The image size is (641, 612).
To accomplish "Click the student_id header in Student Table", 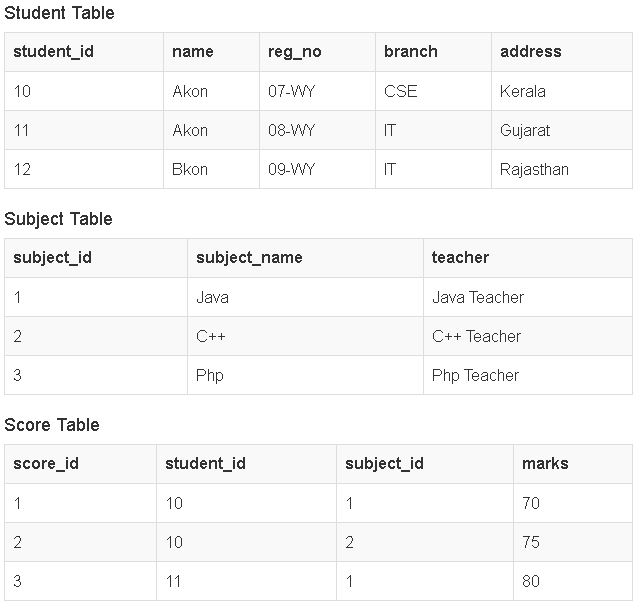I will point(53,52).
